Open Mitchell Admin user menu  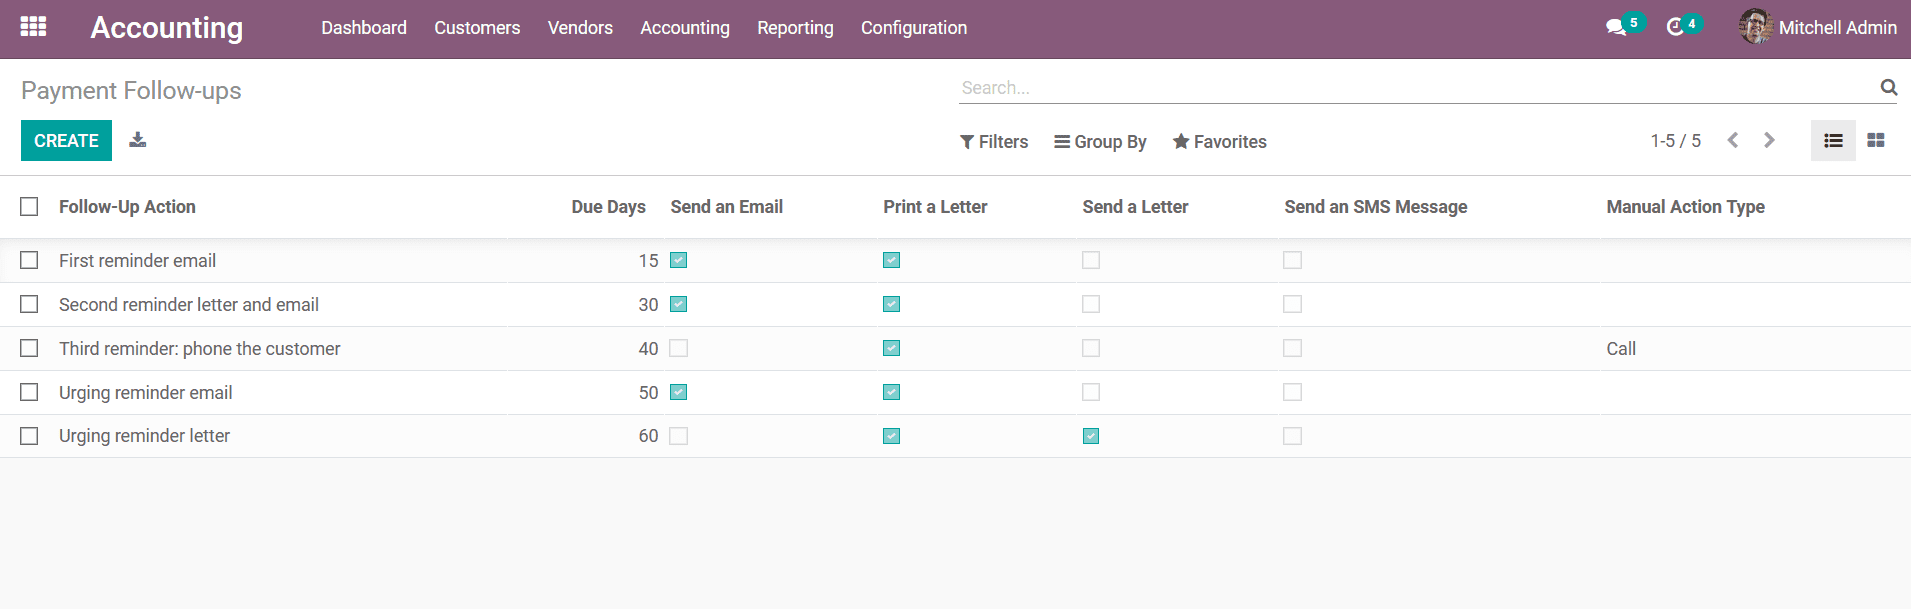[1818, 28]
